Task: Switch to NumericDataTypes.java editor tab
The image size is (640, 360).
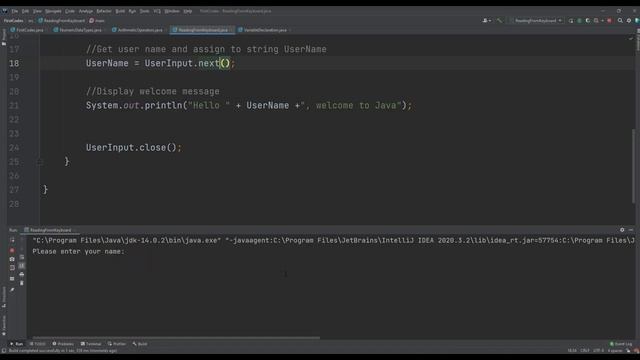Action: point(78,30)
